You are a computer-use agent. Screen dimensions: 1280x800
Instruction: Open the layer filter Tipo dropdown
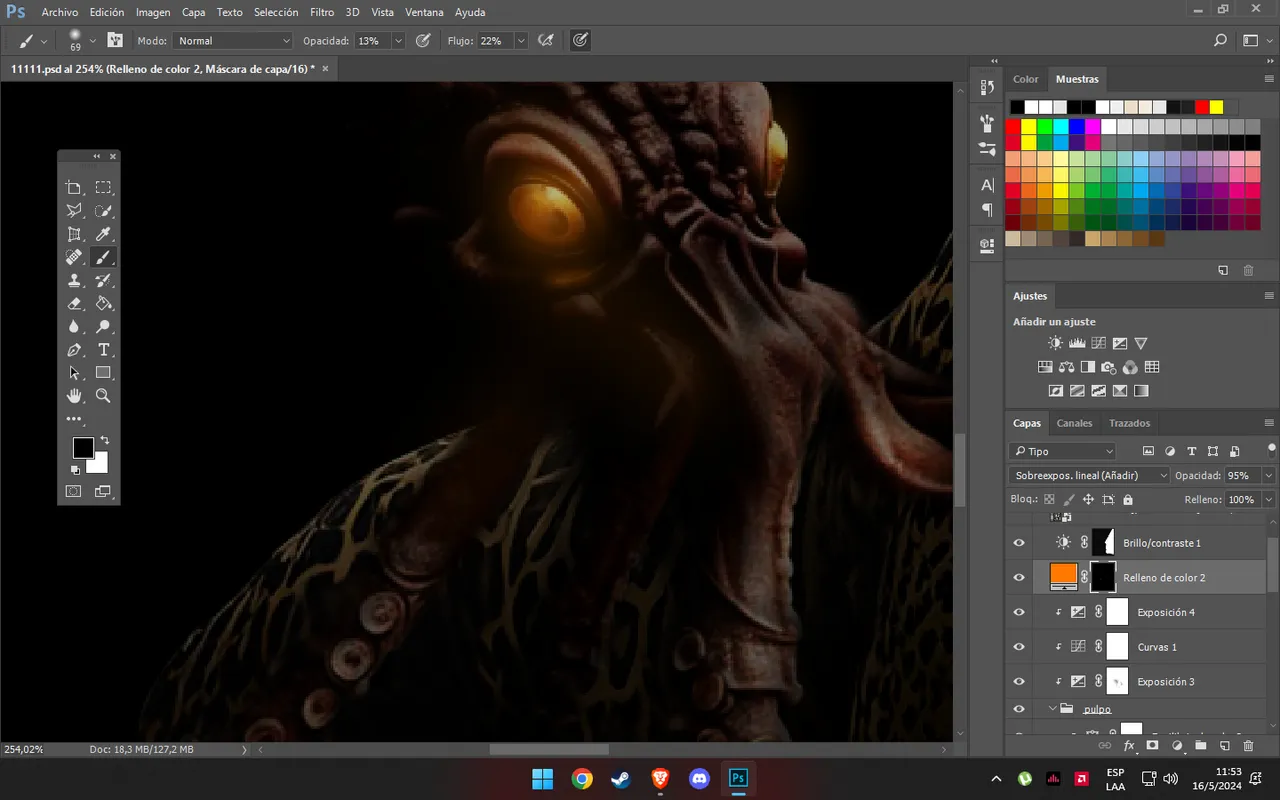point(1062,451)
